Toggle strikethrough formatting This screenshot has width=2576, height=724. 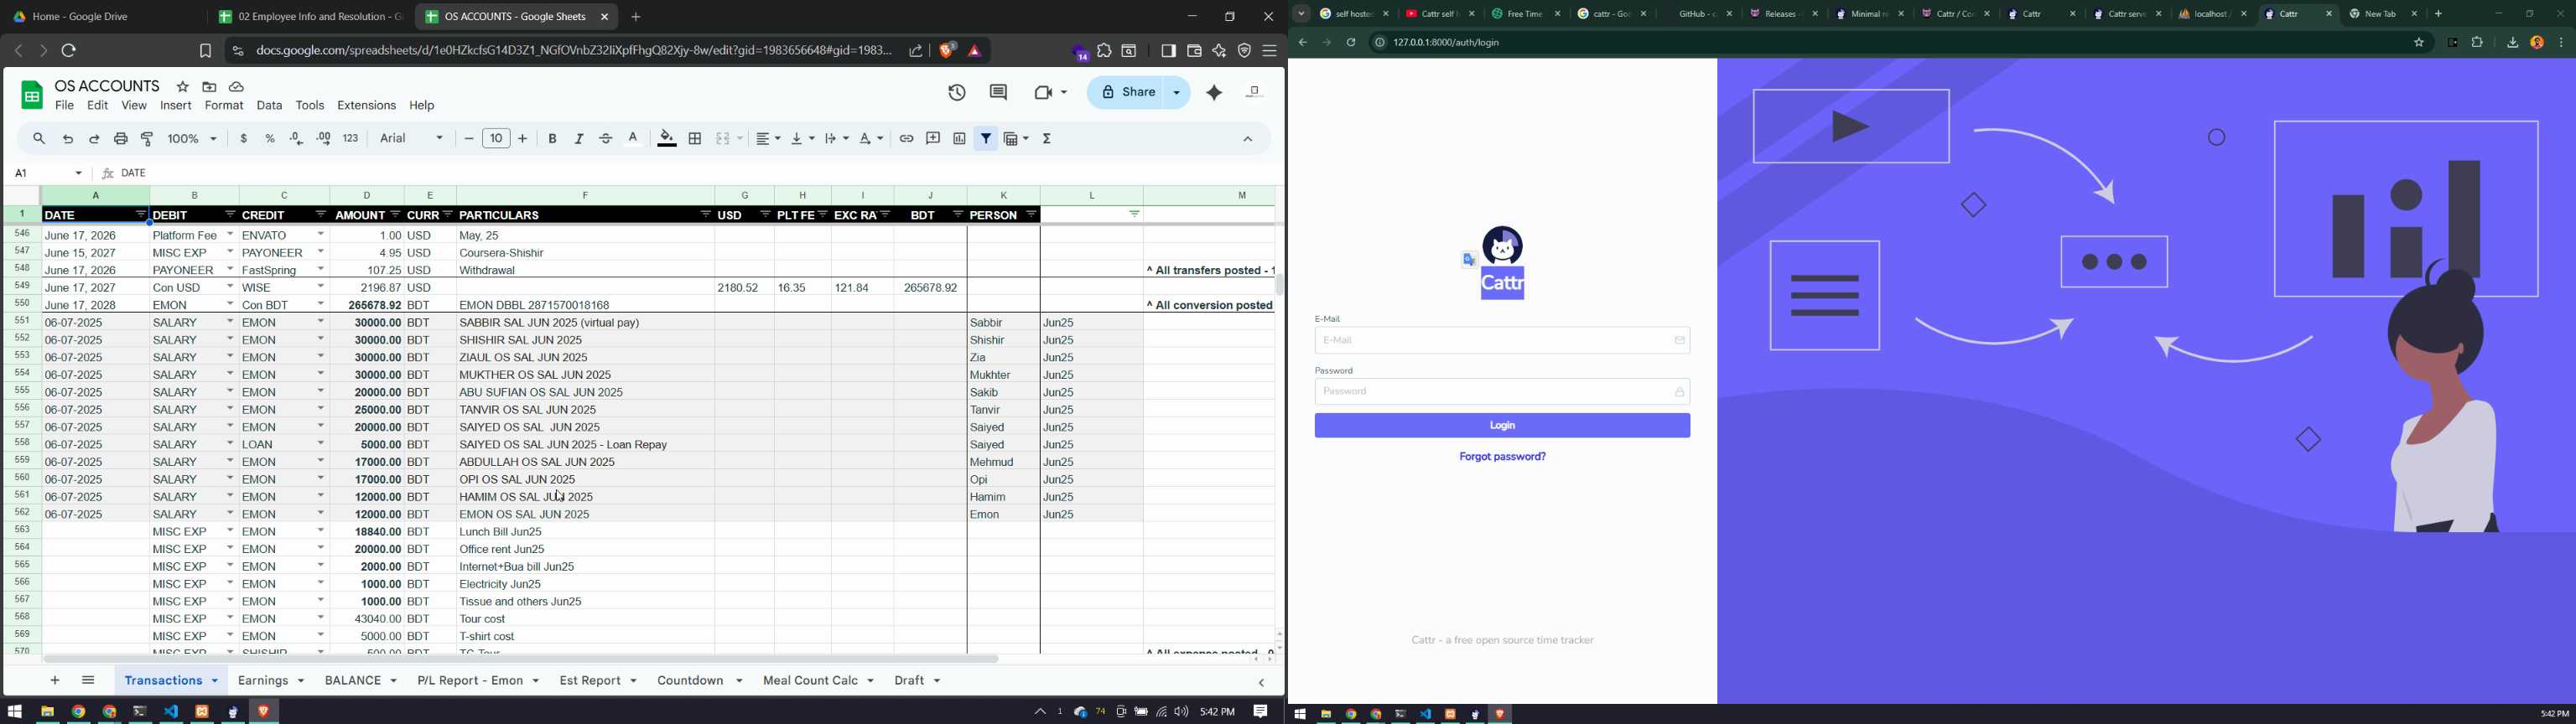(x=606, y=139)
